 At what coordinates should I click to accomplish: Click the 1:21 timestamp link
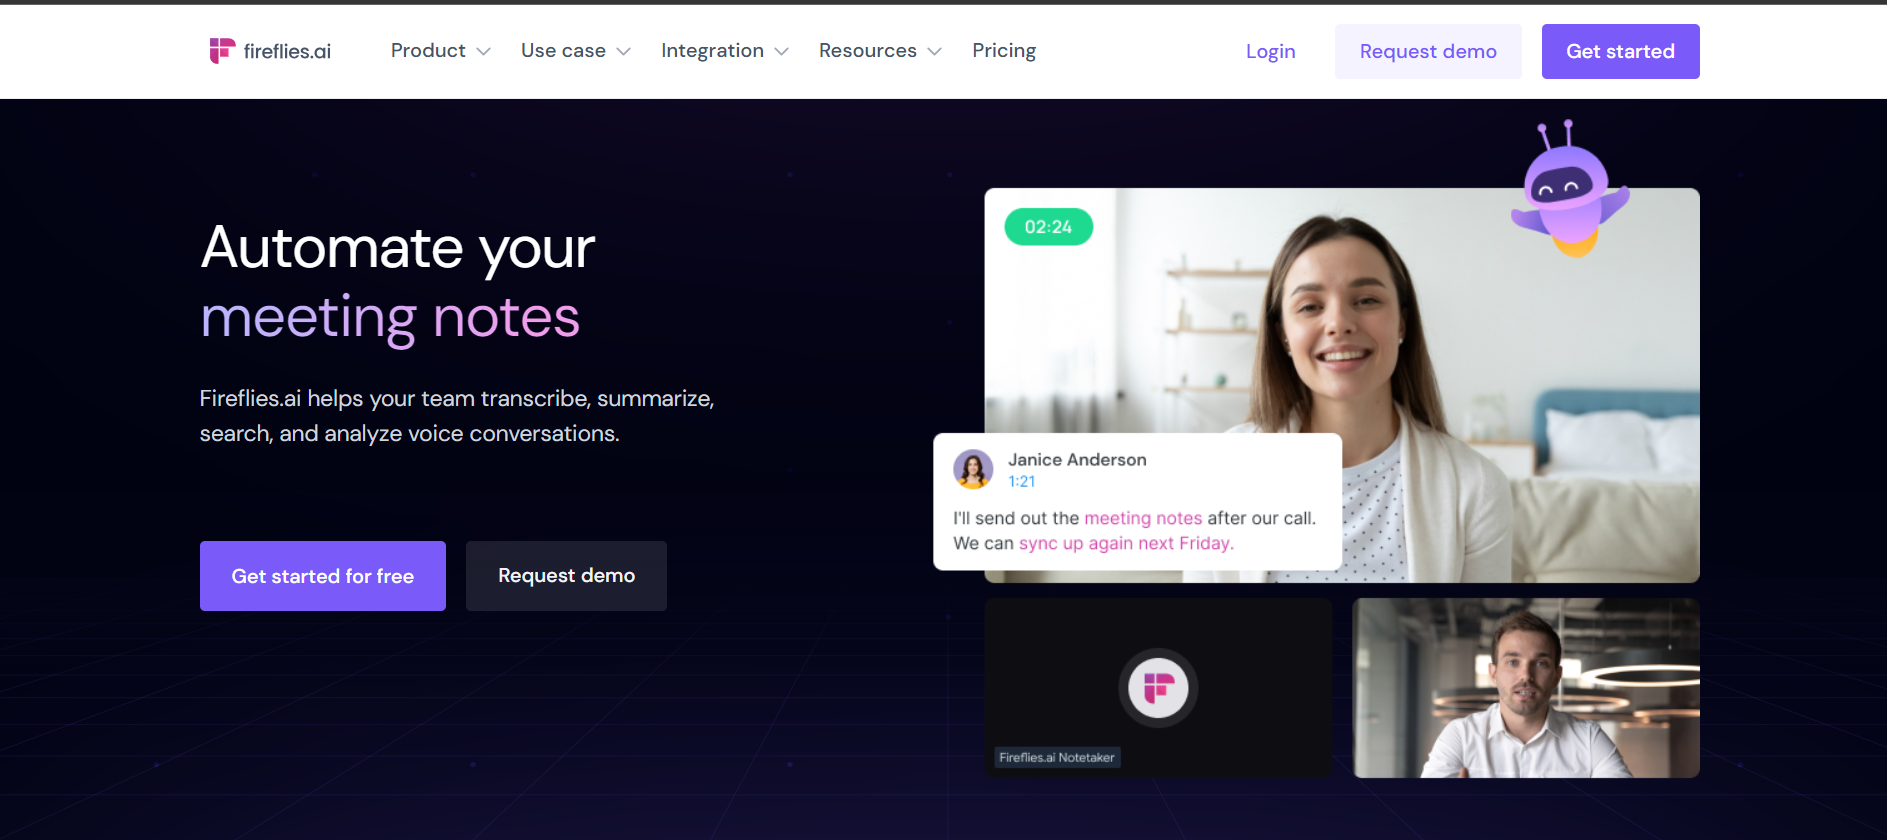point(1021,482)
